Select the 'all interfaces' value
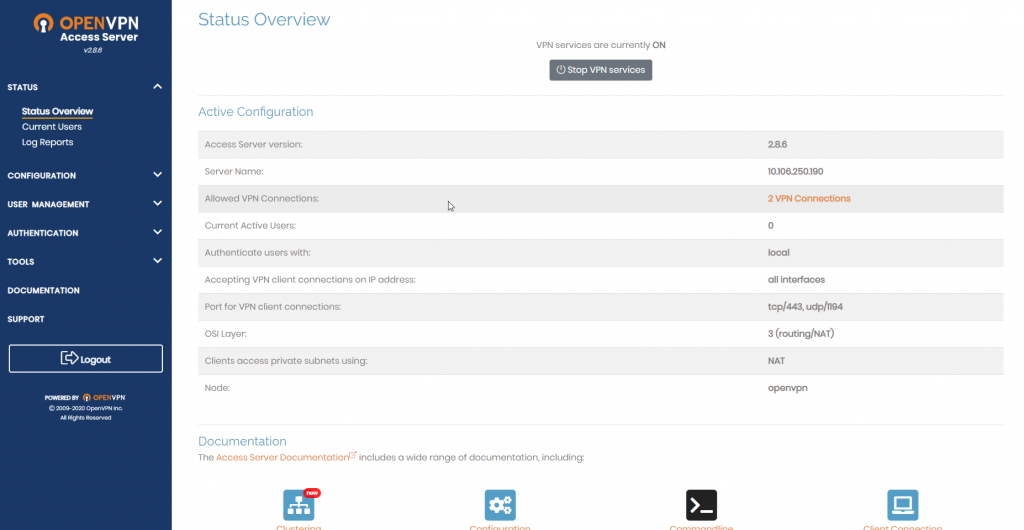 [x=796, y=279]
